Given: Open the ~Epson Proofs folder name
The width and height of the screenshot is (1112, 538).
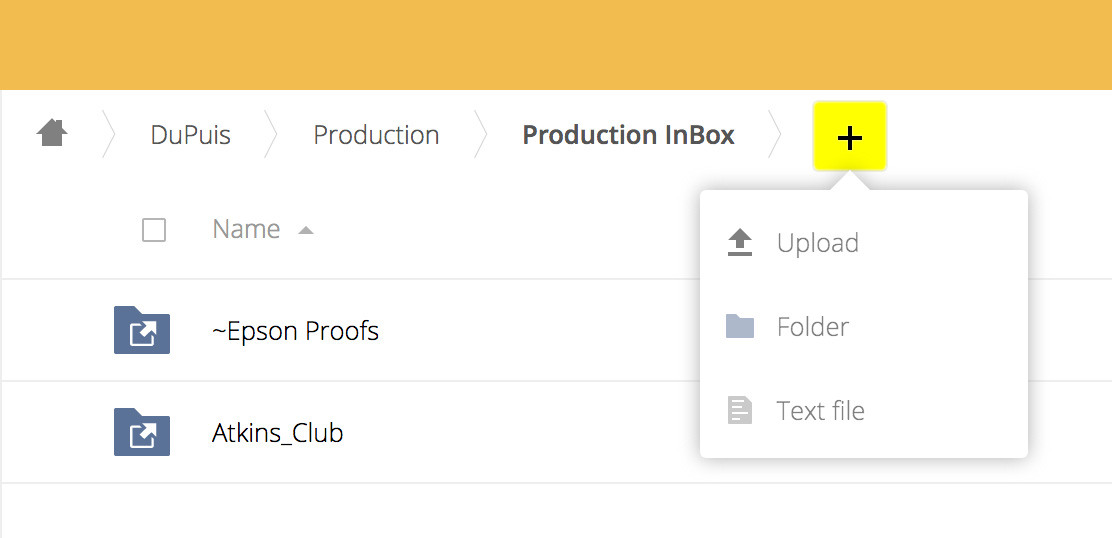Looking at the screenshot, I should point(295,331).
